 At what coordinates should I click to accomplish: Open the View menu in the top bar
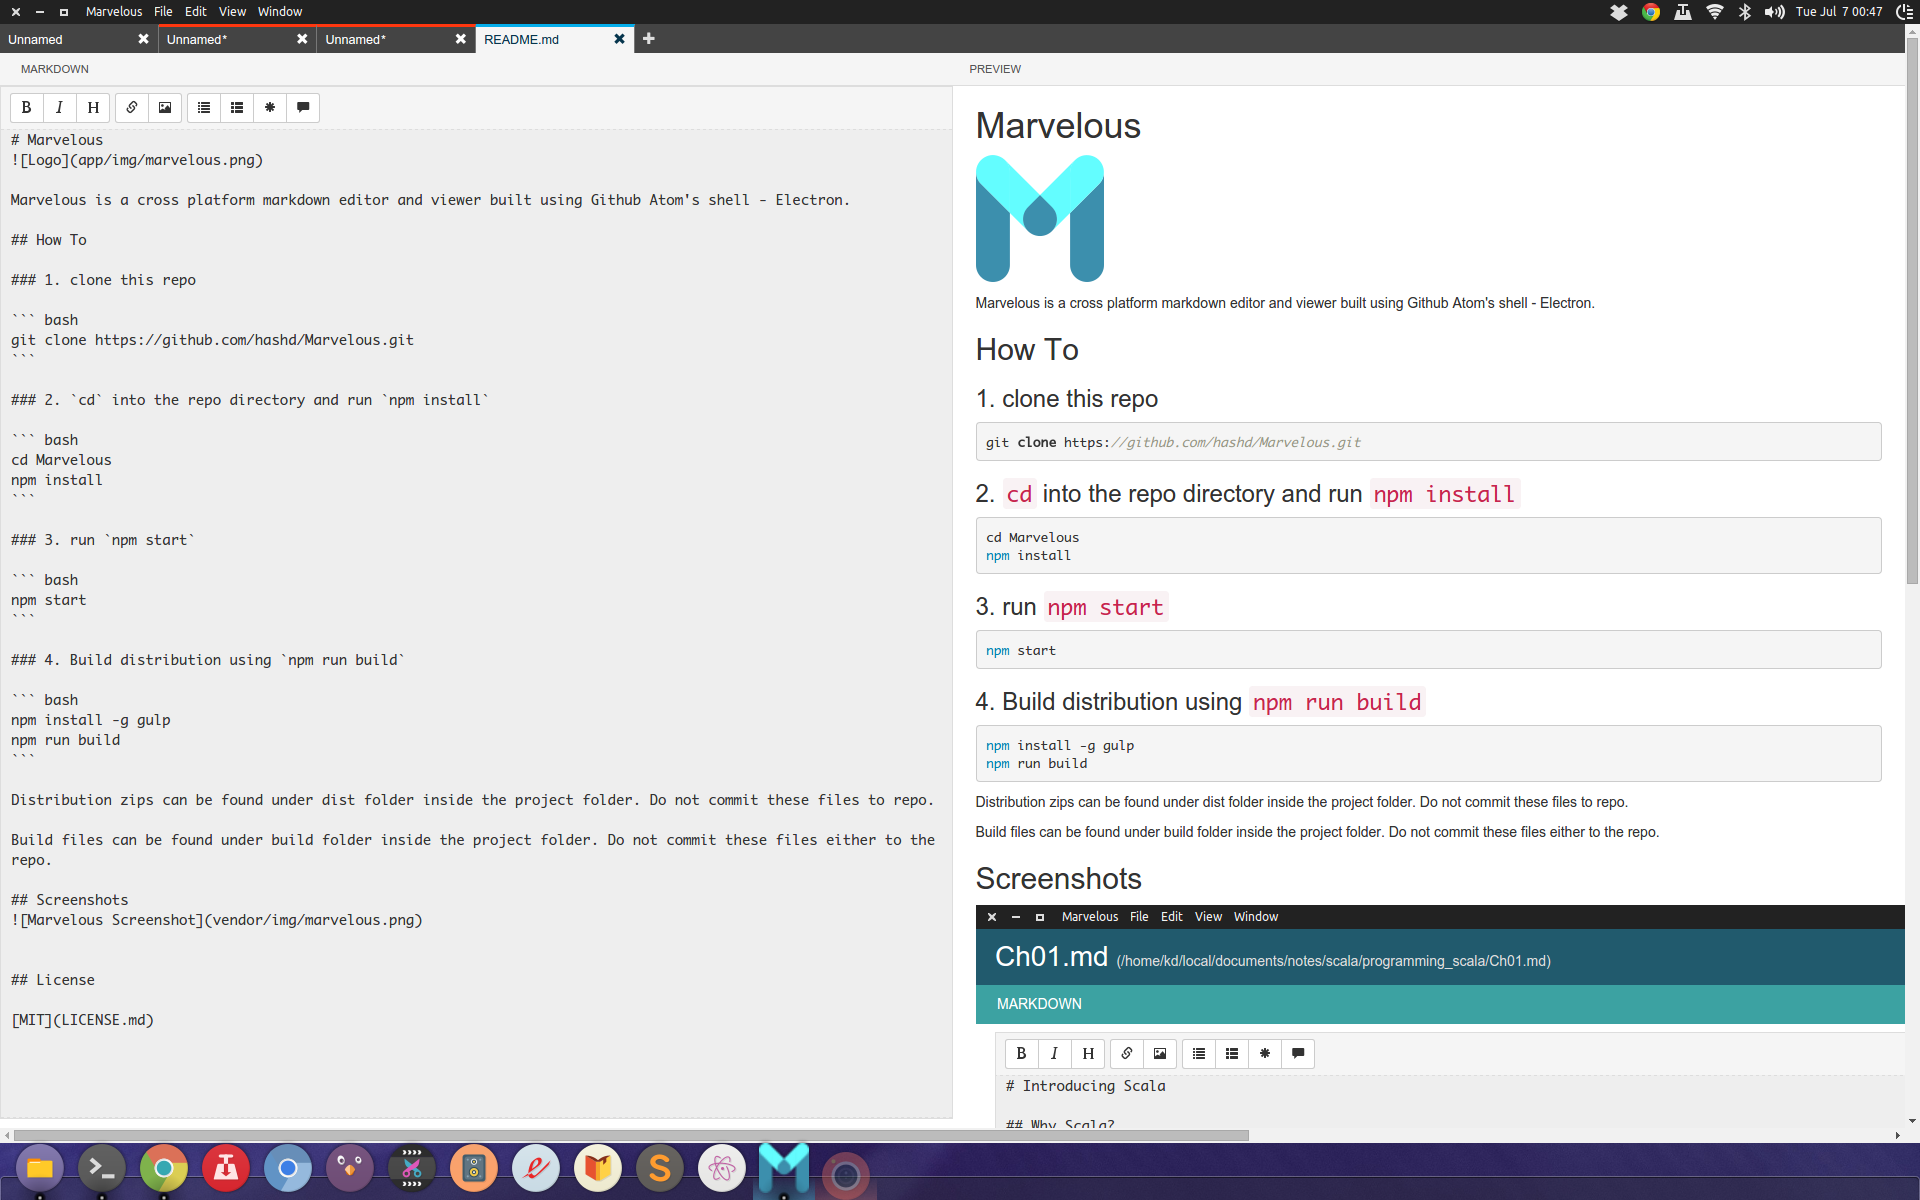[232, 12]
